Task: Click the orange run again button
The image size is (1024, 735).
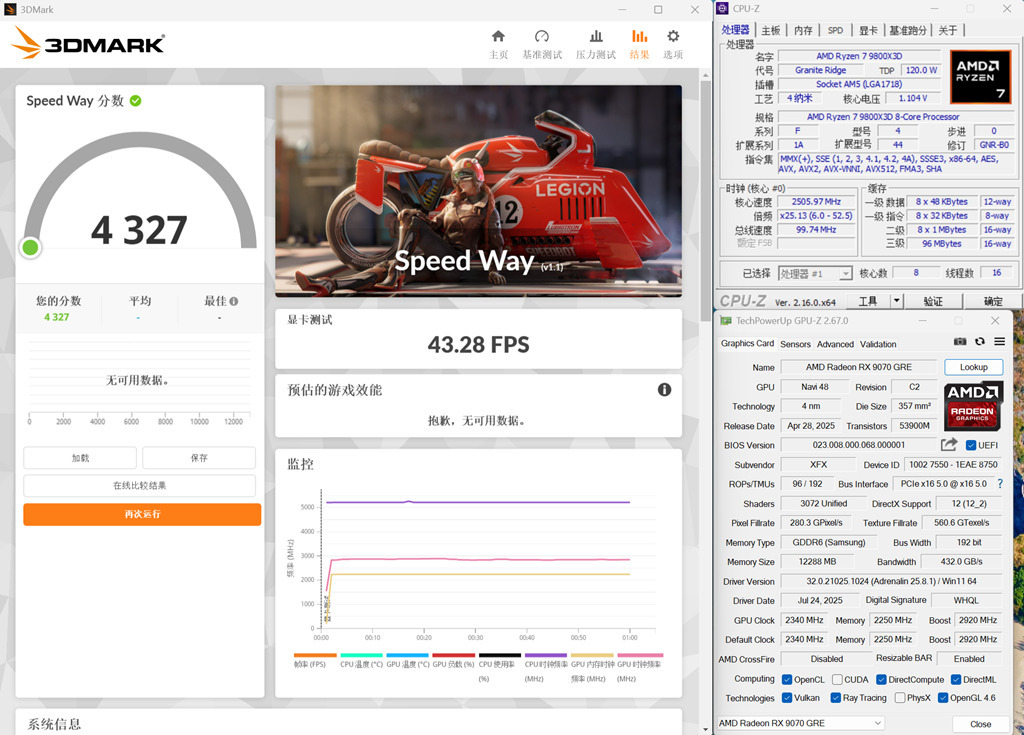Action: click(142, 514)
